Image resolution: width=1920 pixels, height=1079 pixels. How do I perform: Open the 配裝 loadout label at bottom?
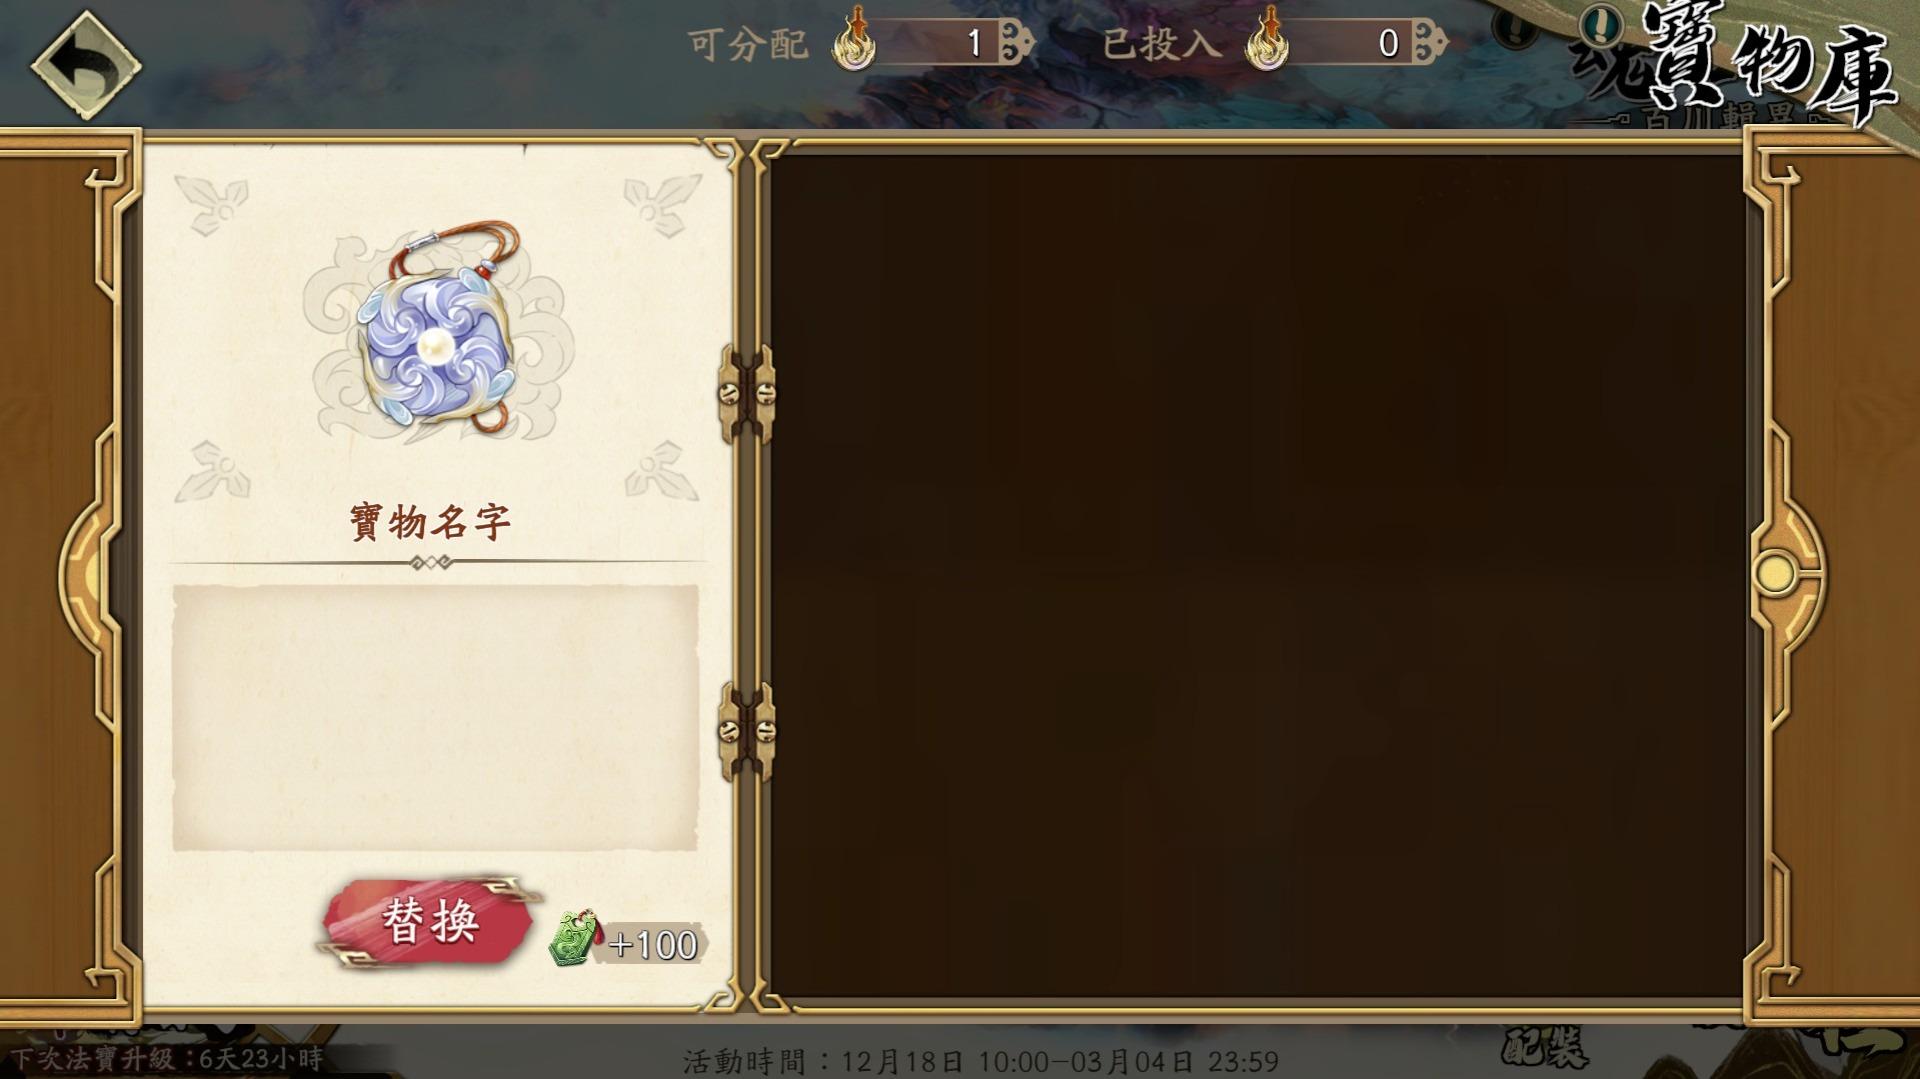[x=1545, y=1049]
